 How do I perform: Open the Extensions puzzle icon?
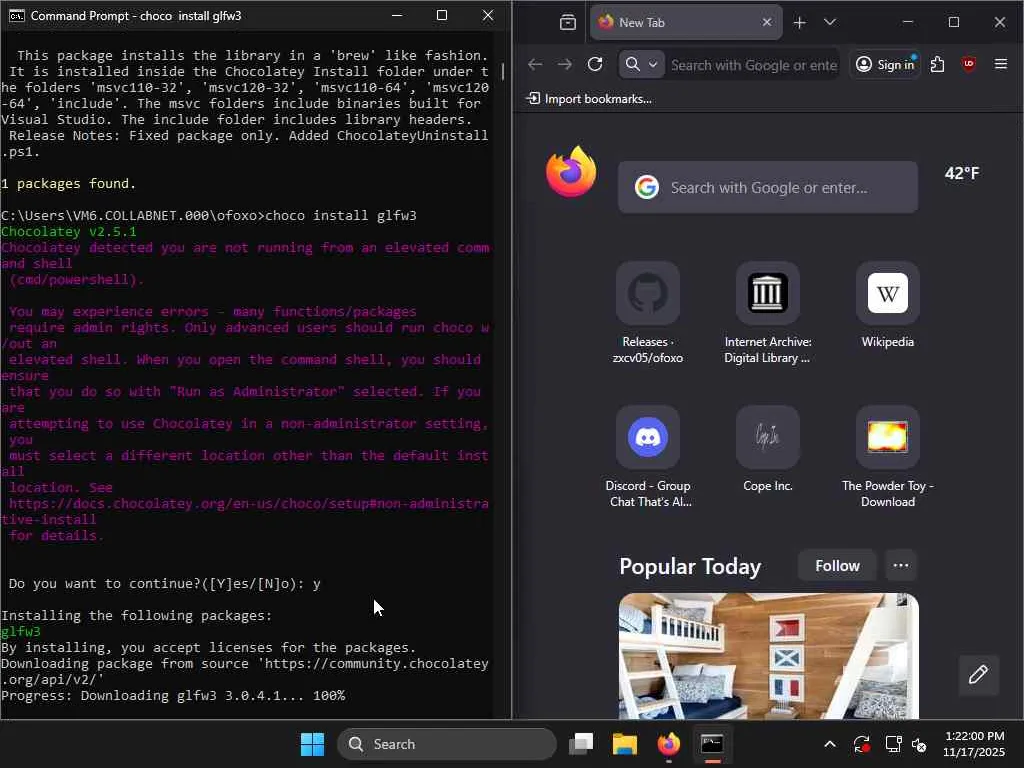[937, 64]
